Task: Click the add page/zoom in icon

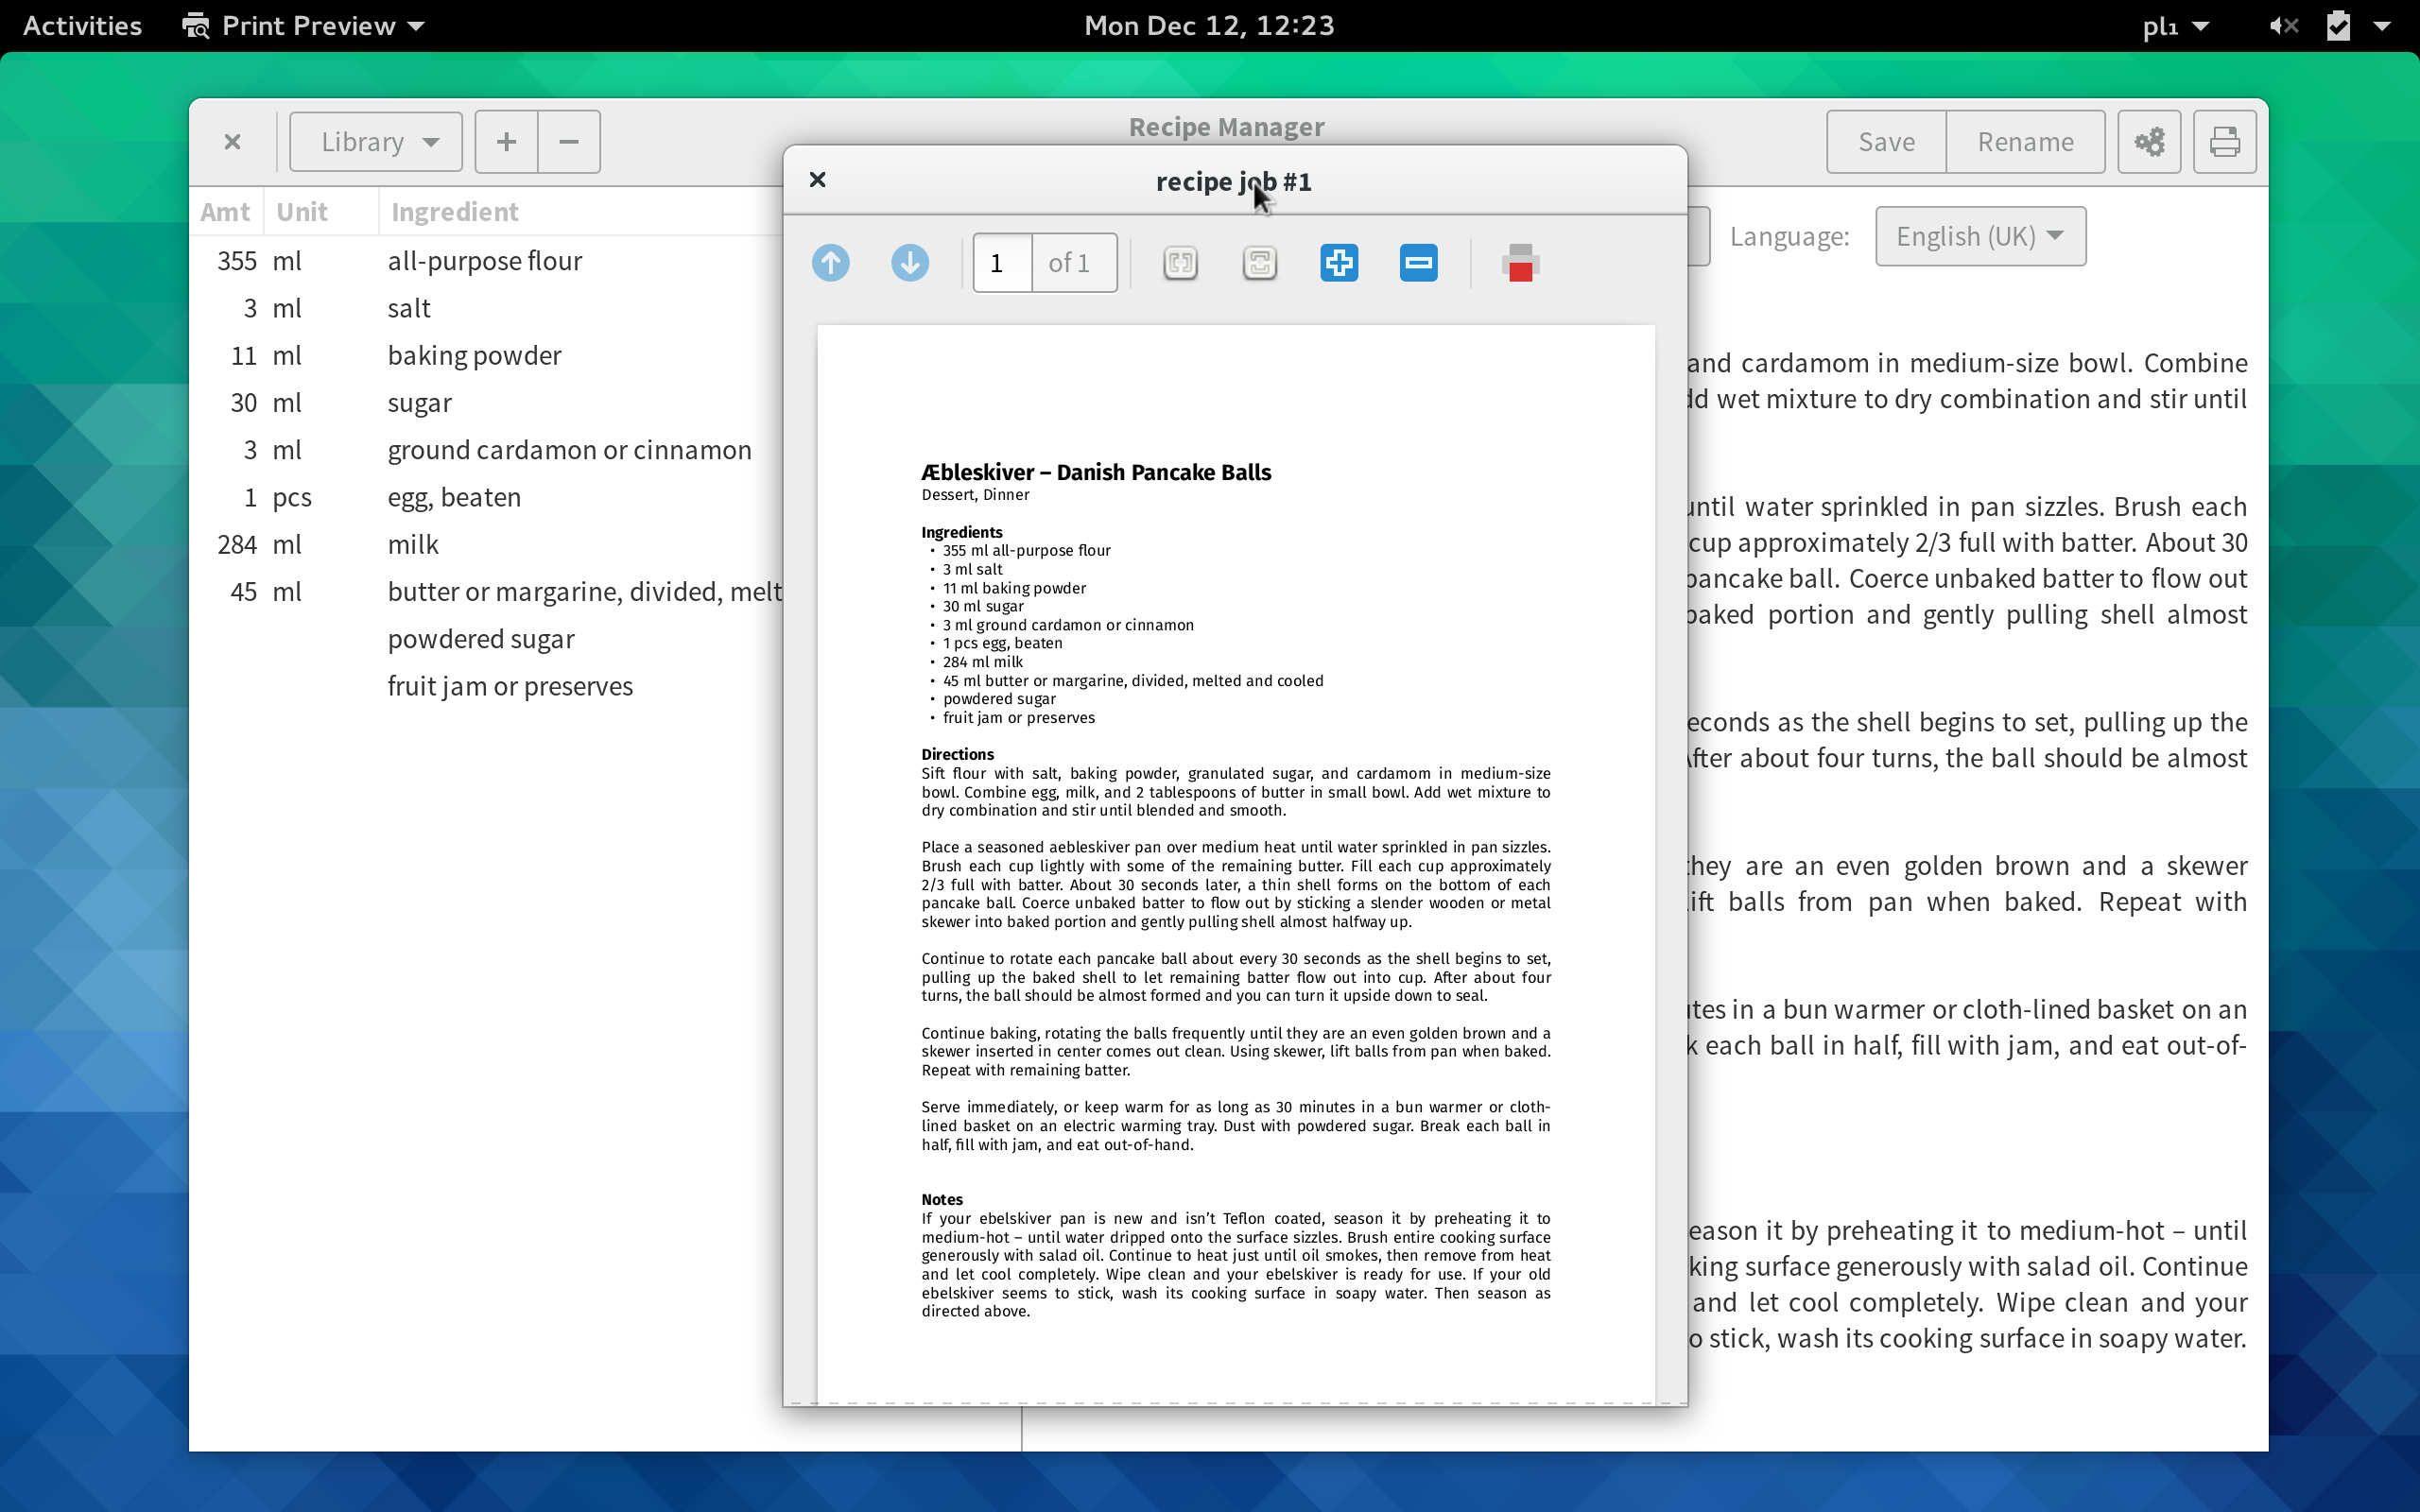Action: point(1338,261)
